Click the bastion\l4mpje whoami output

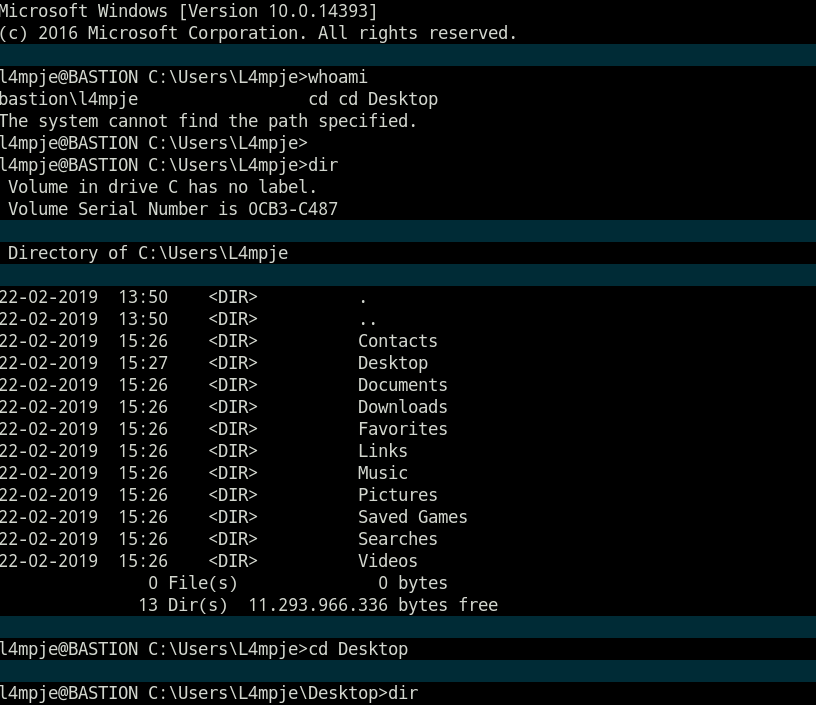68,99
